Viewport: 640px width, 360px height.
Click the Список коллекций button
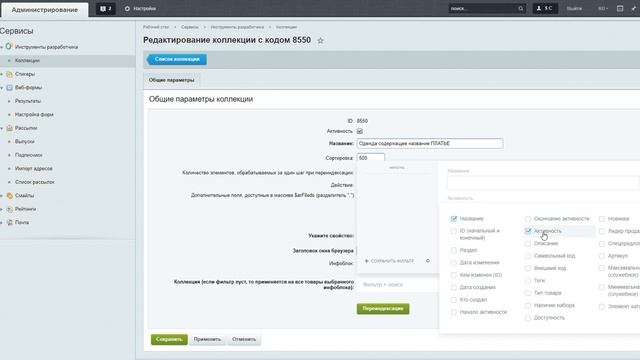[x=177, y=60]
